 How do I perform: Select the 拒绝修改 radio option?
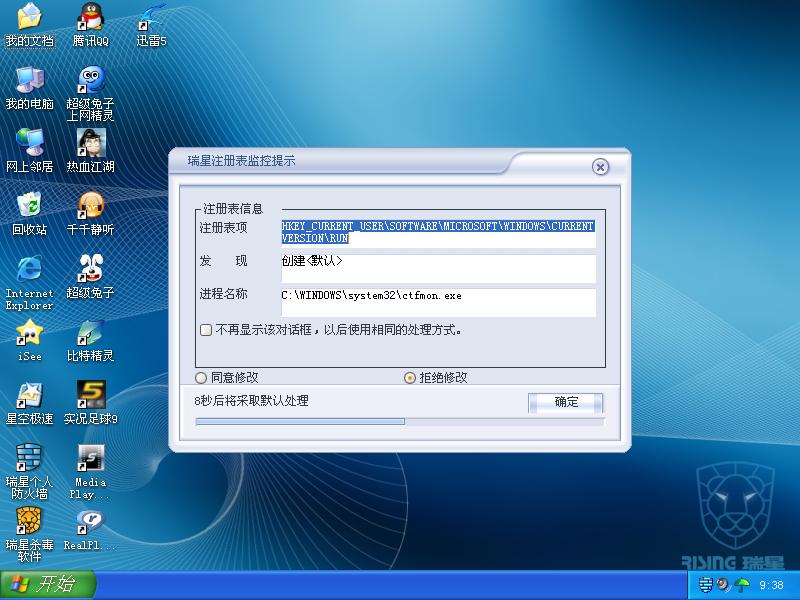(x=409, y=378)
